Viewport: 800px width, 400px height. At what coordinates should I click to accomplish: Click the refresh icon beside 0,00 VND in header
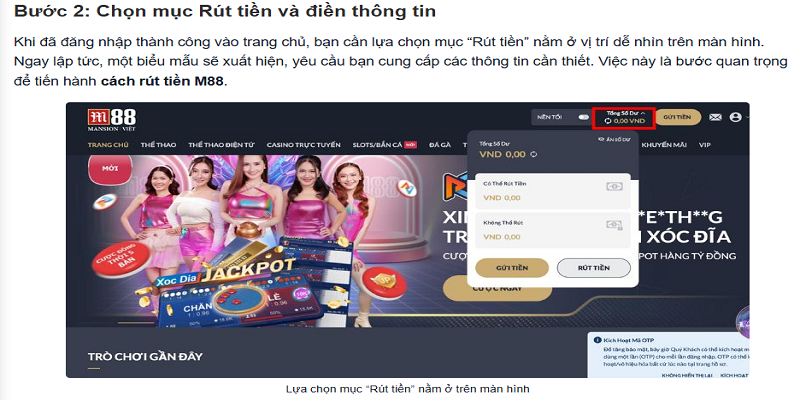tap(608, 121)
